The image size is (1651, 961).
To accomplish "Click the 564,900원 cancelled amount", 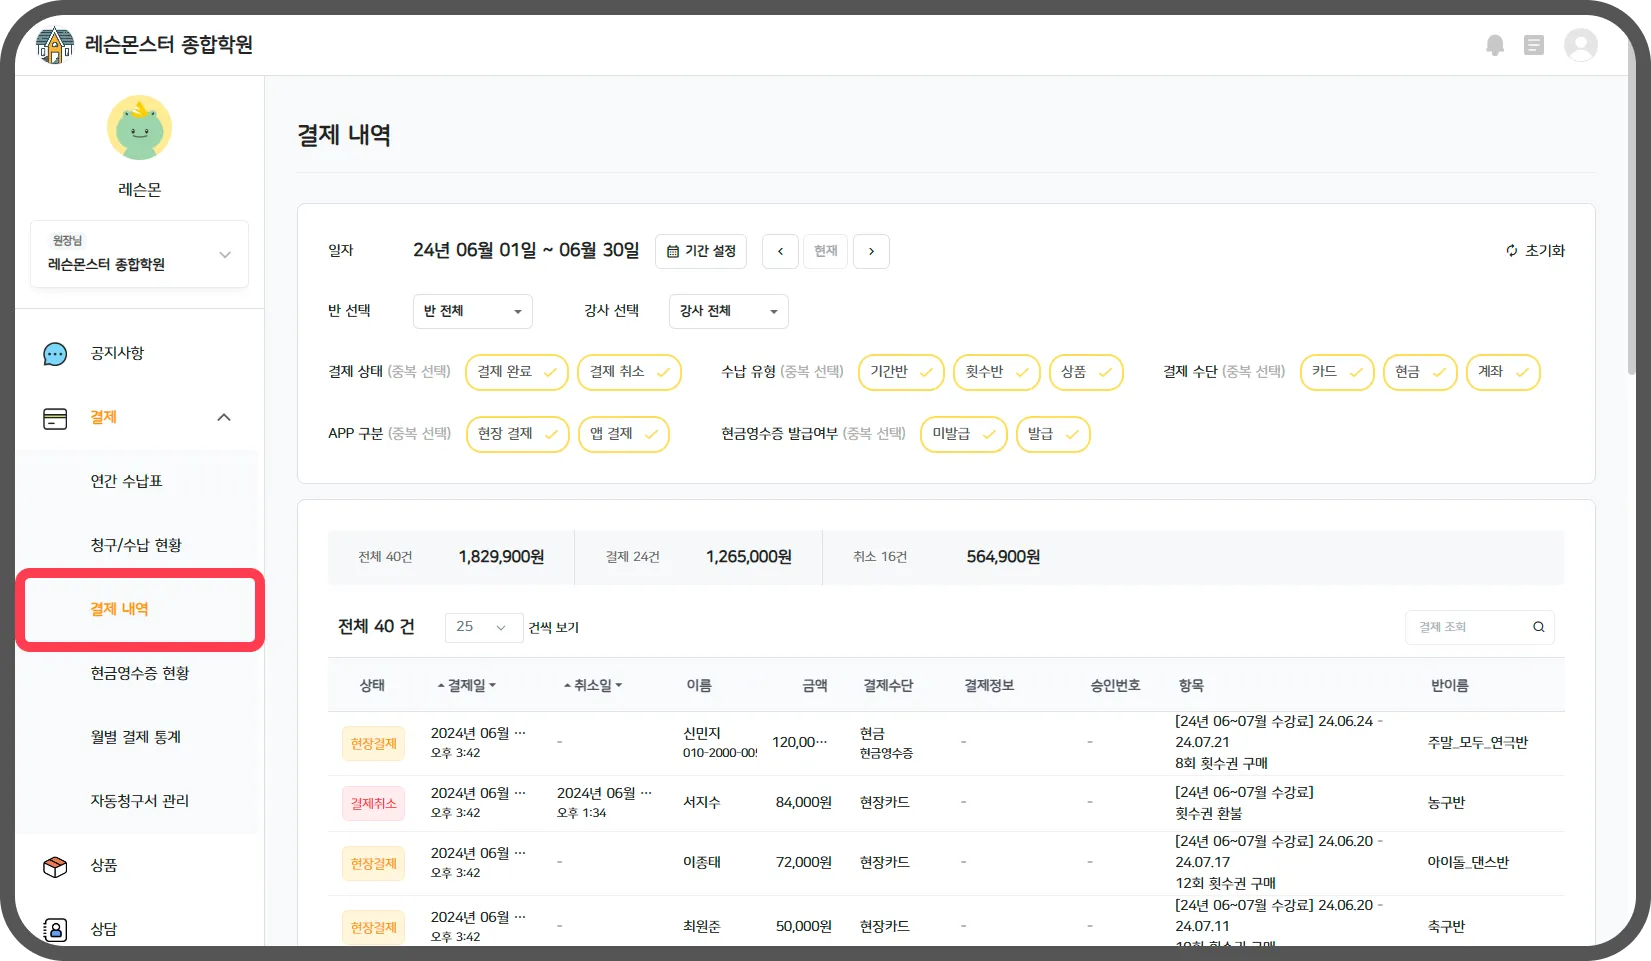I will (1003, 557).
